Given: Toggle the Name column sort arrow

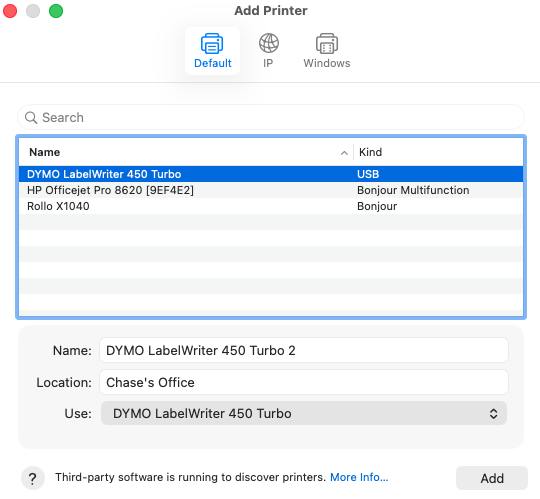Looking at the screenshot, I should click(344, 153).
